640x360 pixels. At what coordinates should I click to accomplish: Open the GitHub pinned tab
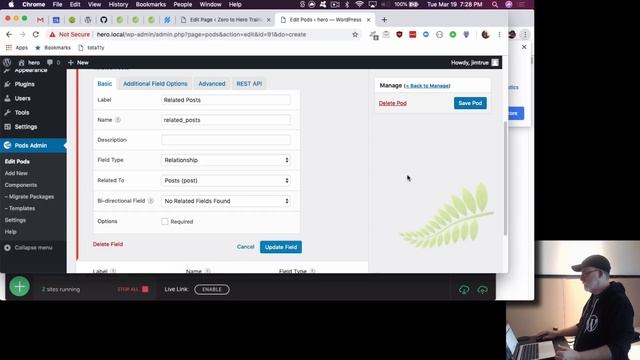[104, 20]
